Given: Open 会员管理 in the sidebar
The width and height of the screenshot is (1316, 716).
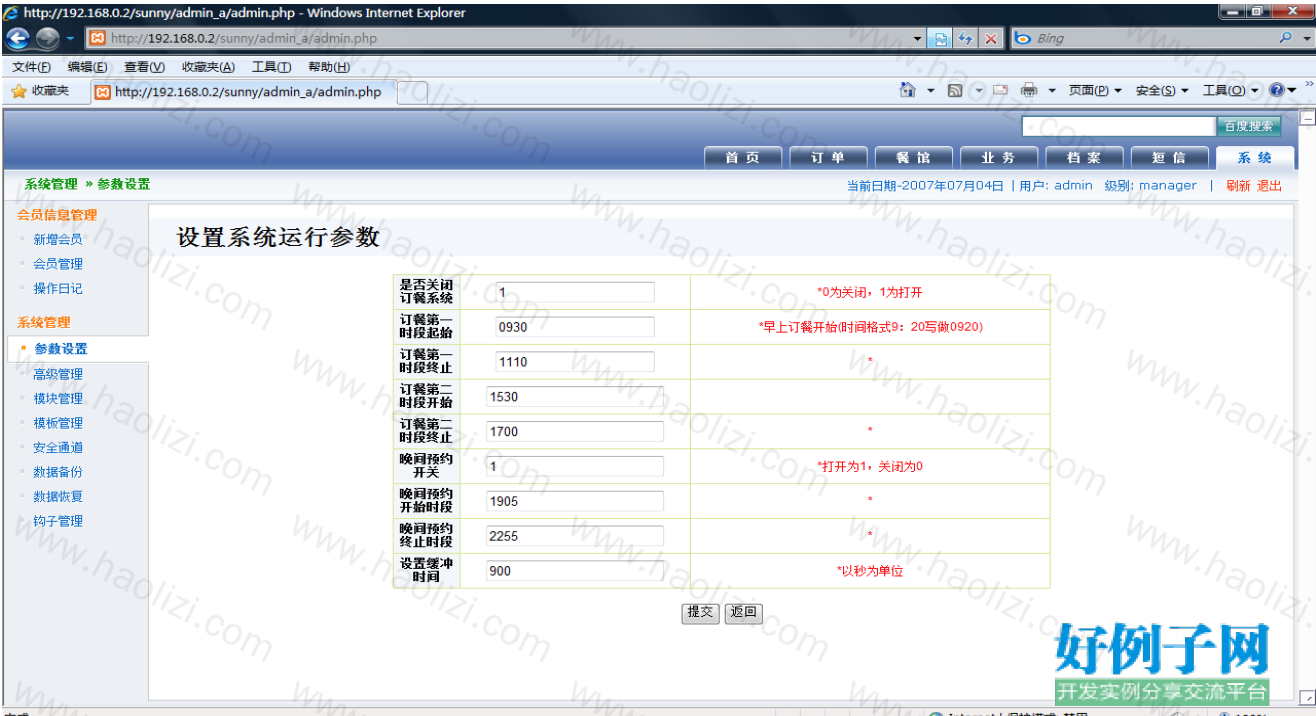Looking at the screenshot, I should point(58,264).
